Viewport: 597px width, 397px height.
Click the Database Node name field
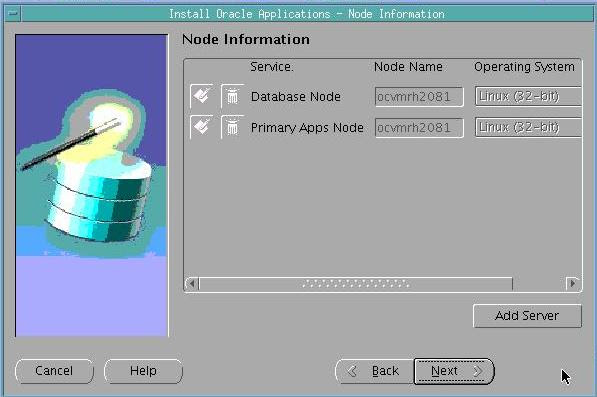tap(419, 97)
